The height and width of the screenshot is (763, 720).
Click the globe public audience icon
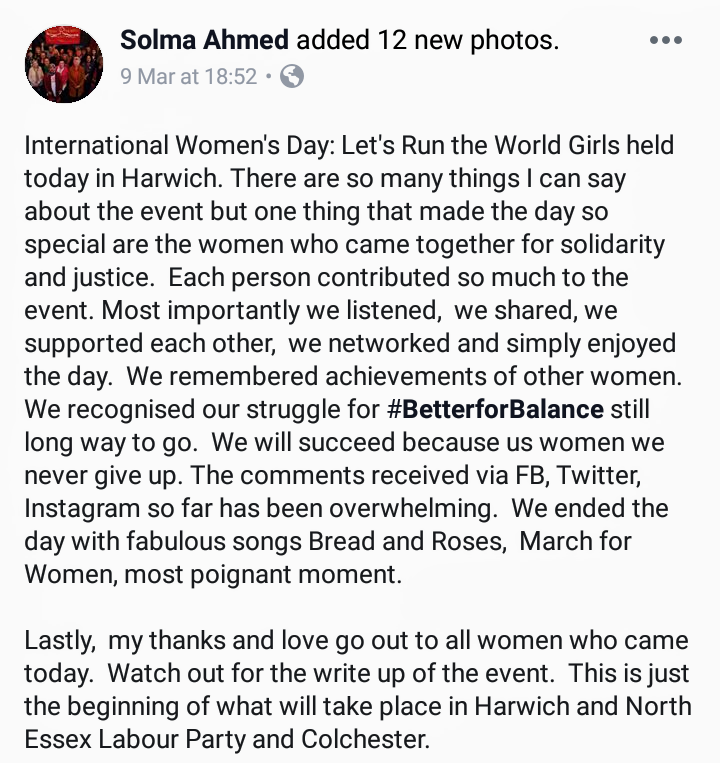tap(292, 76)
